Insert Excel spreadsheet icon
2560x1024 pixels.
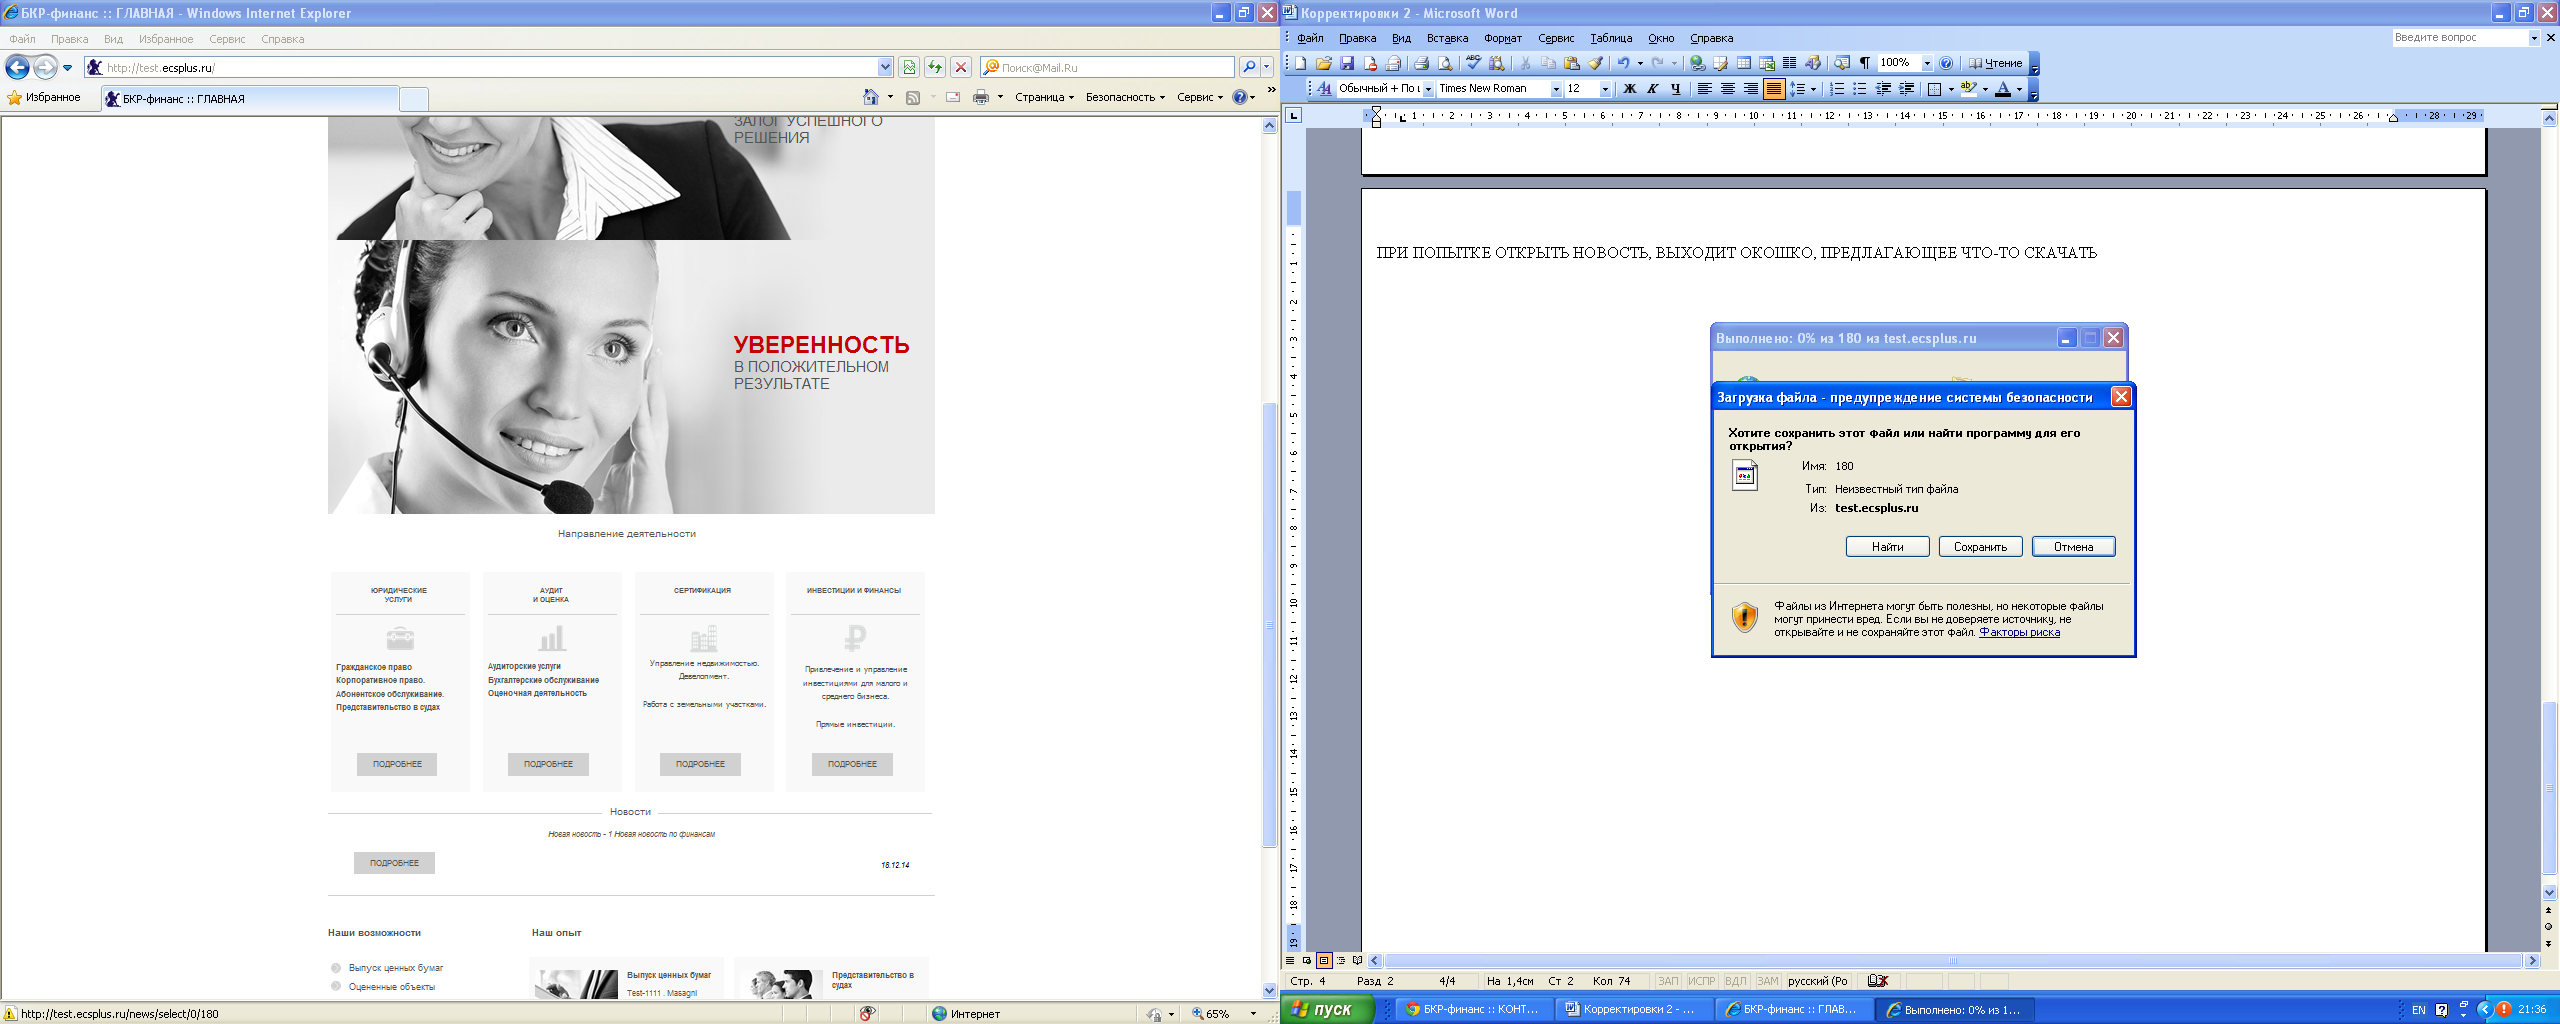(1767, 63)
